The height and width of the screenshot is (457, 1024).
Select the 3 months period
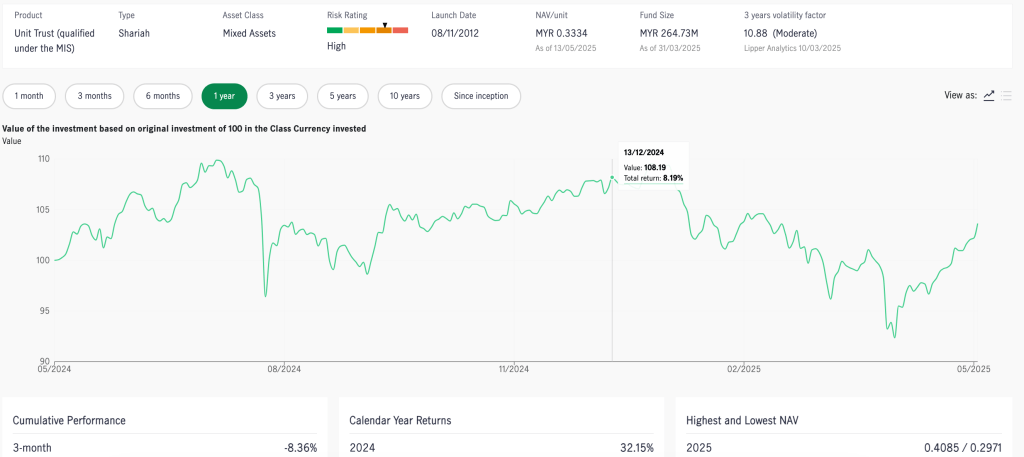click(x=95, y=96)
